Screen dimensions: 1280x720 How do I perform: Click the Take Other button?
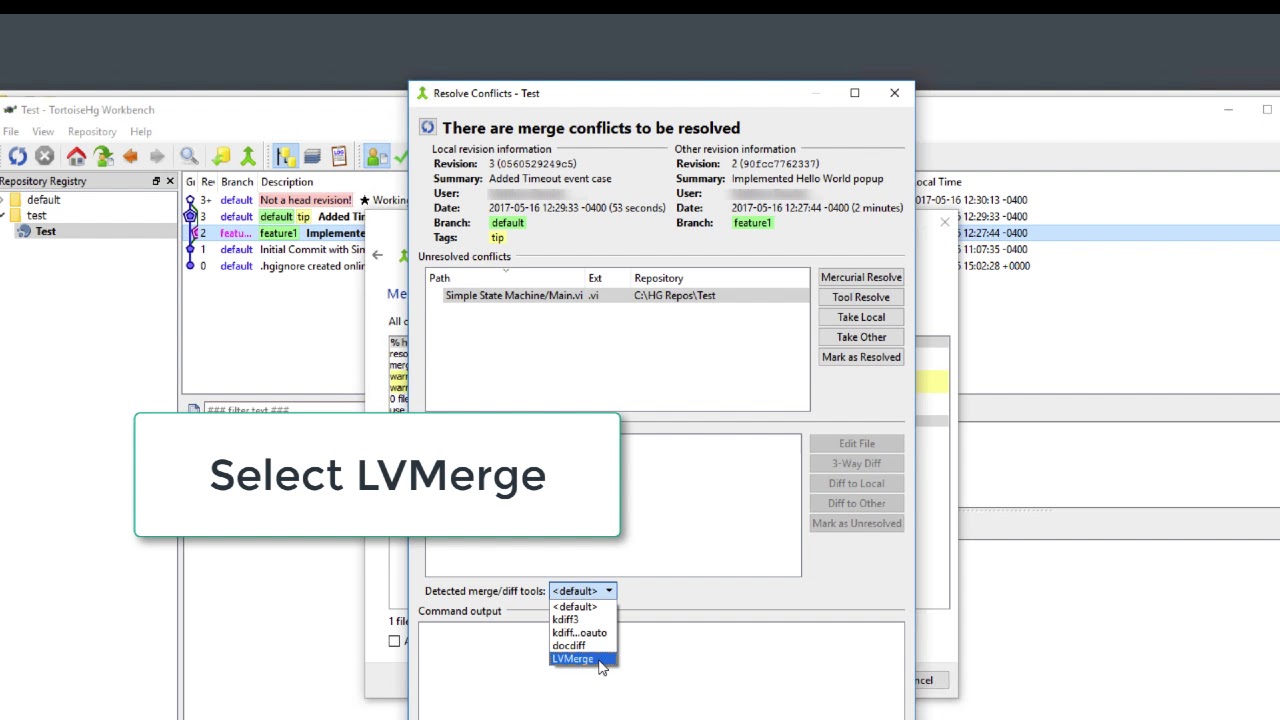pyautogui.click(x=861, y=337)
